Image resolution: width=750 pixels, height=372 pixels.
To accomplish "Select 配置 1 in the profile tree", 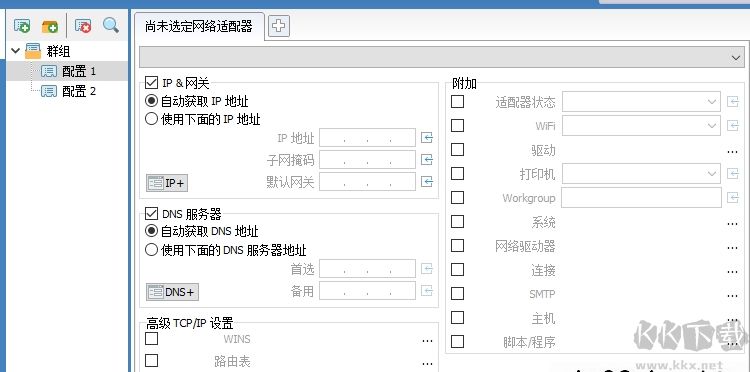I will [x=79, y=71].
